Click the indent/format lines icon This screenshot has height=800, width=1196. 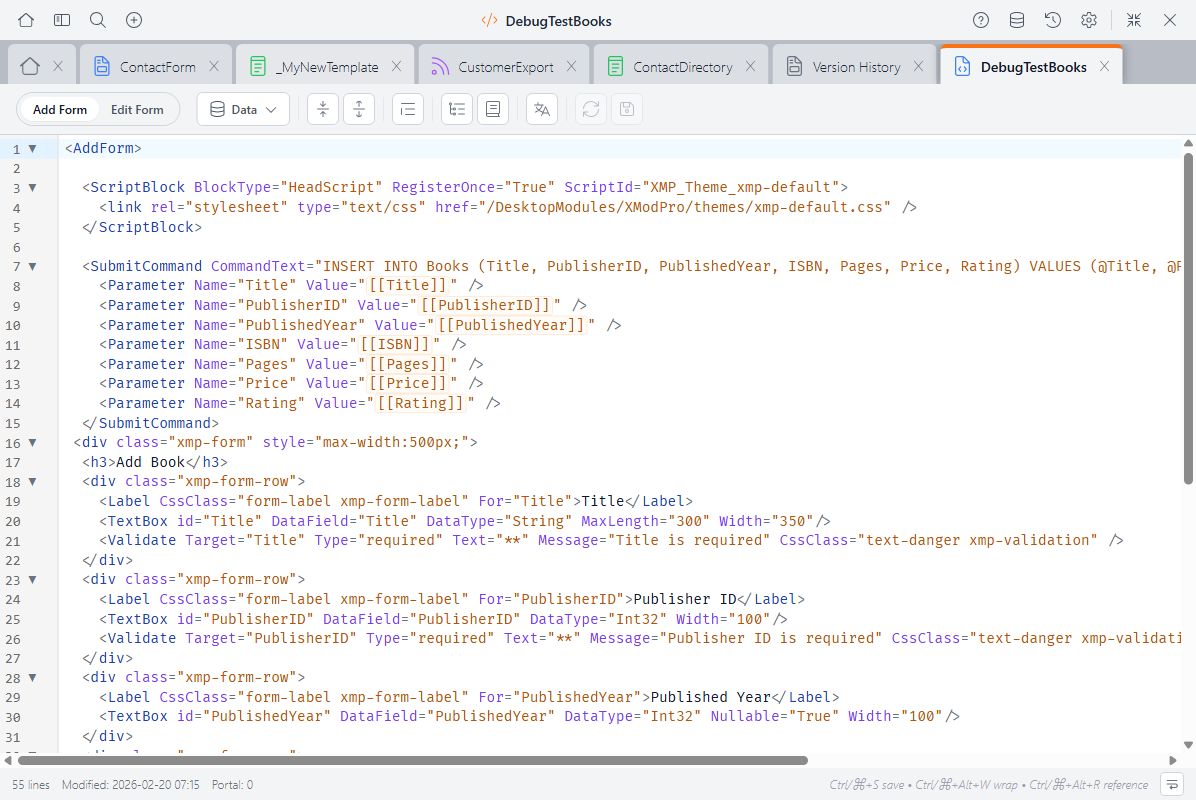[408, 109]
